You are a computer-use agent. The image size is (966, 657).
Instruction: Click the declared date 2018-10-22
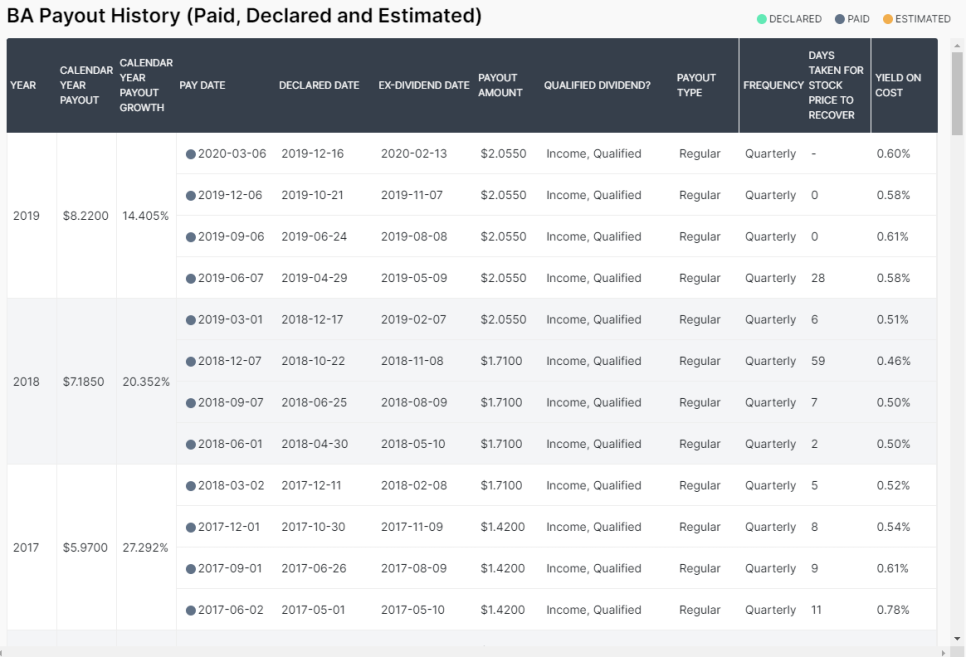coord(313,361)
